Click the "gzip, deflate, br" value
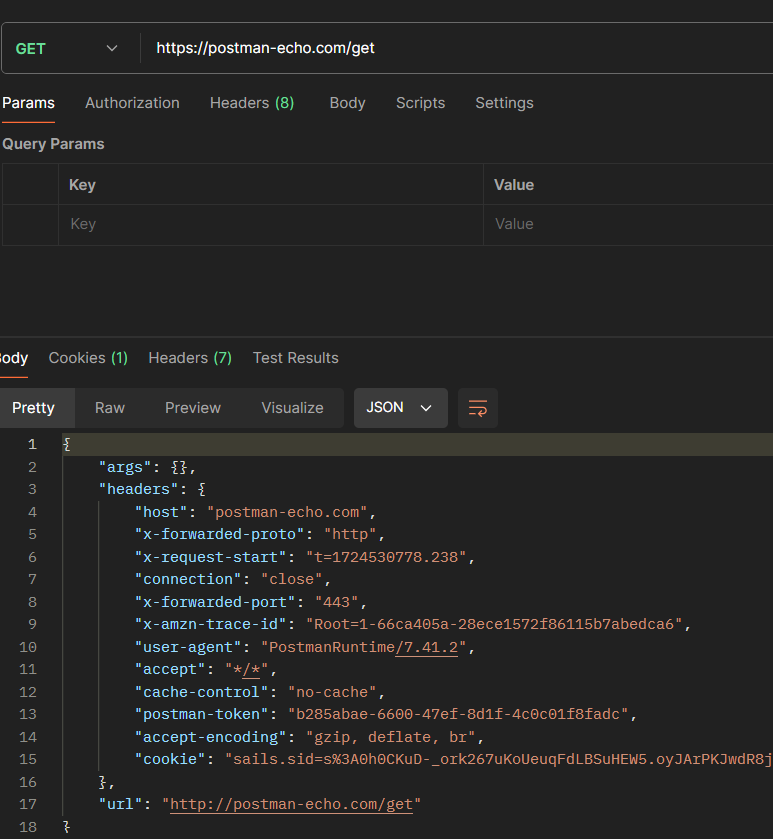The height and width of the screenshot is (839, 773). (391, 737)
